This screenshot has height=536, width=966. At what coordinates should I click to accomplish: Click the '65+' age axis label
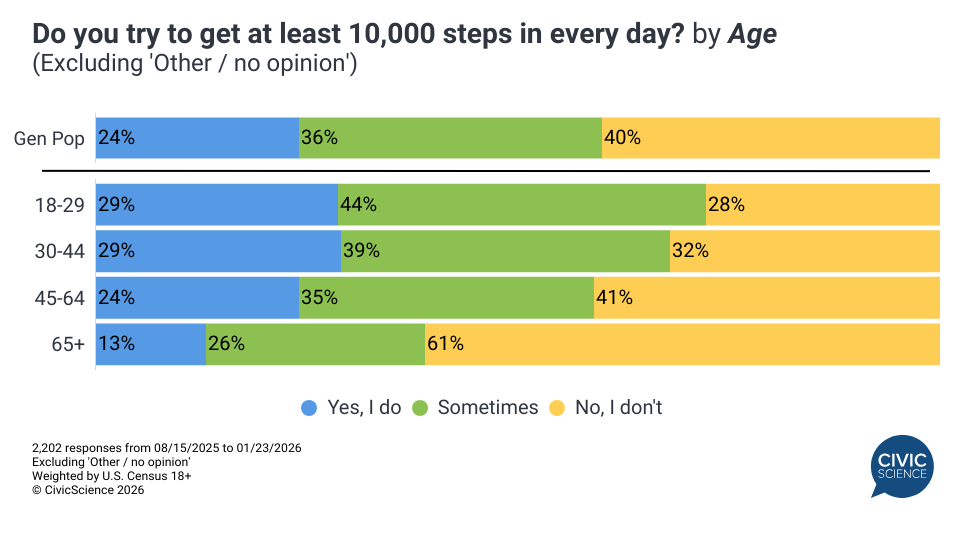(x=69, y=344)
